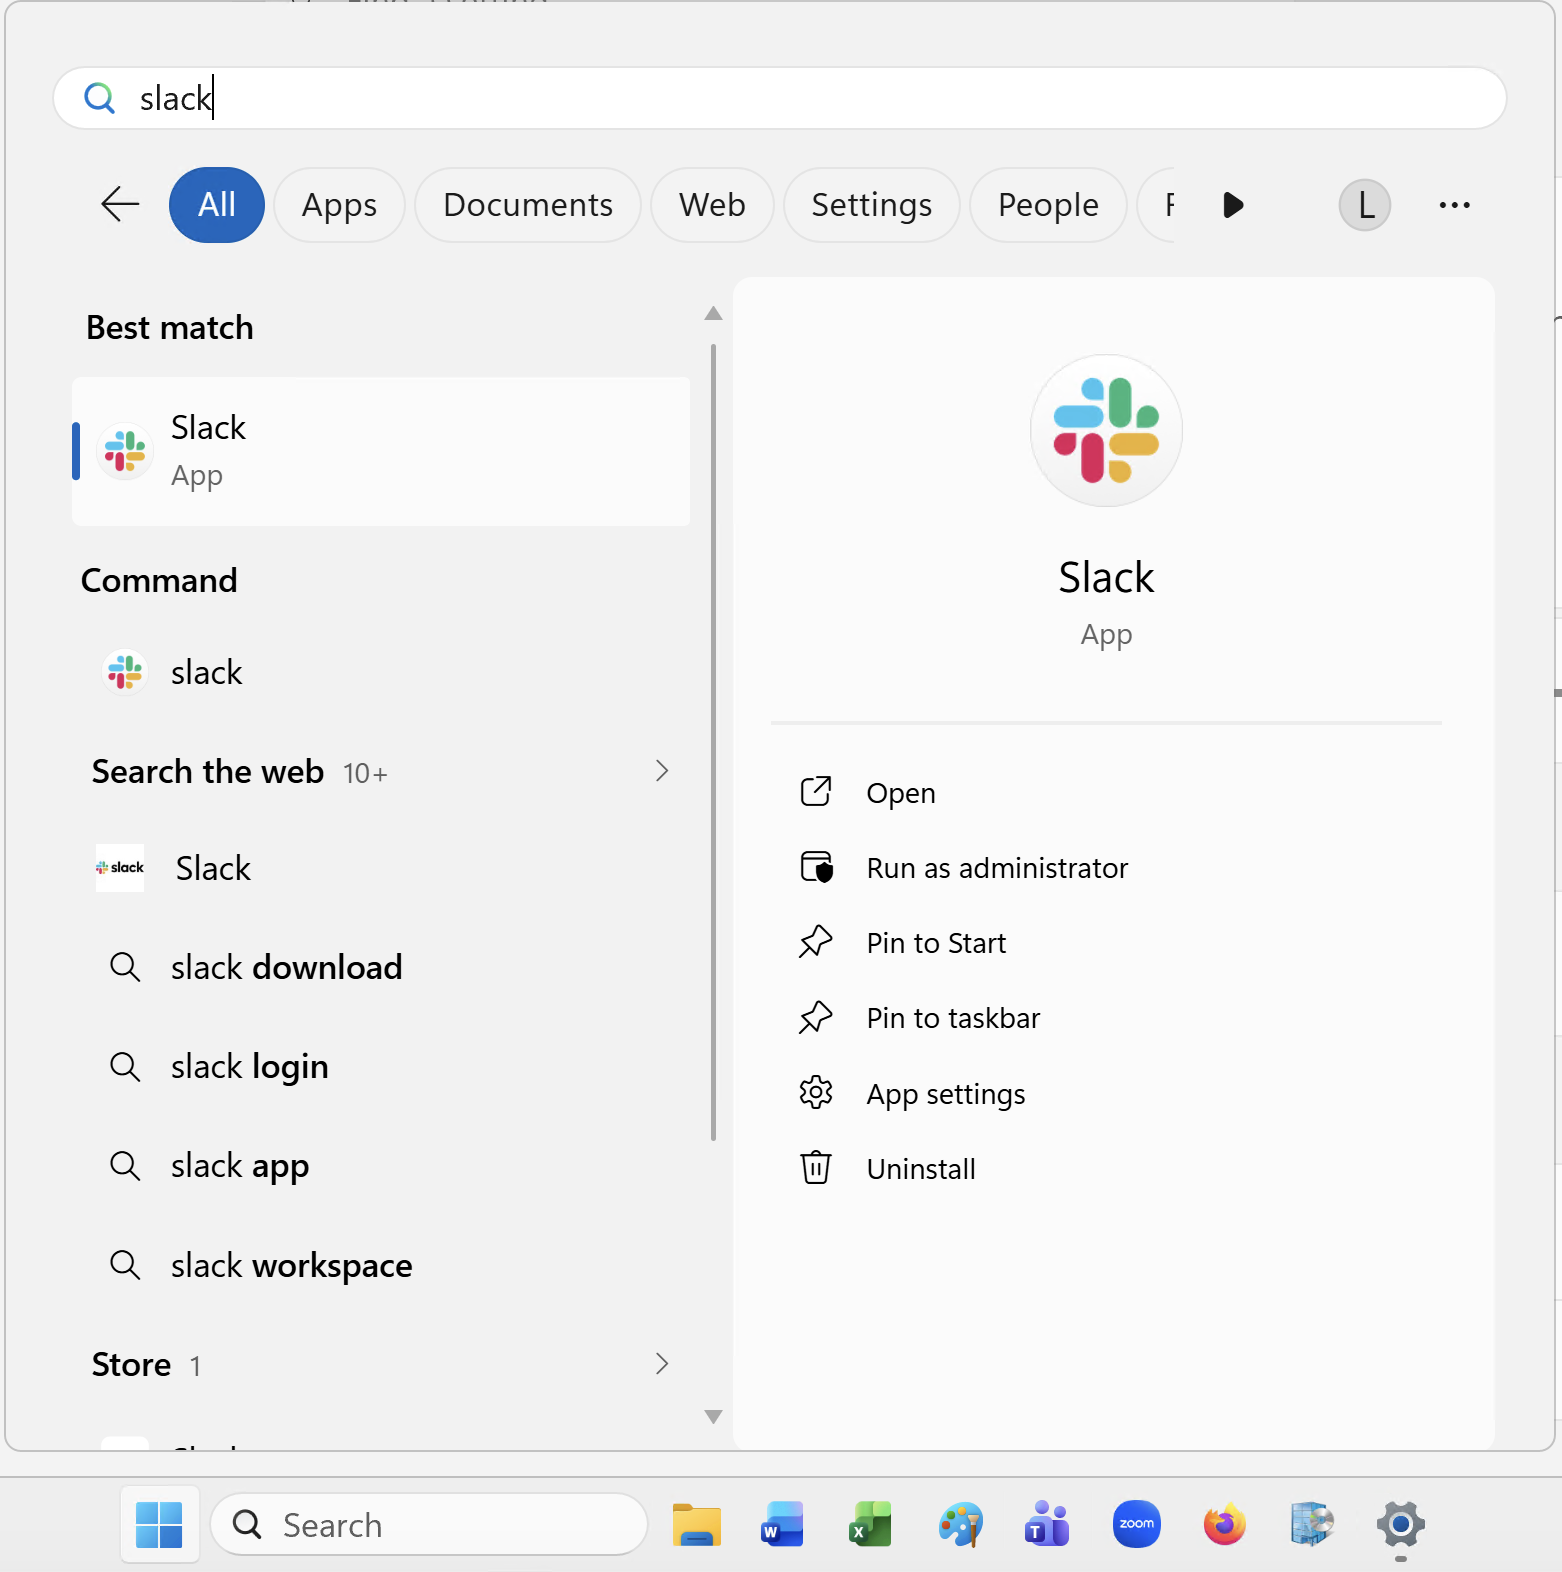The width and height of the screenshot is (1562, 1572).
Task: Select Pin to taskbar
Action: (x=953, y=1018)
